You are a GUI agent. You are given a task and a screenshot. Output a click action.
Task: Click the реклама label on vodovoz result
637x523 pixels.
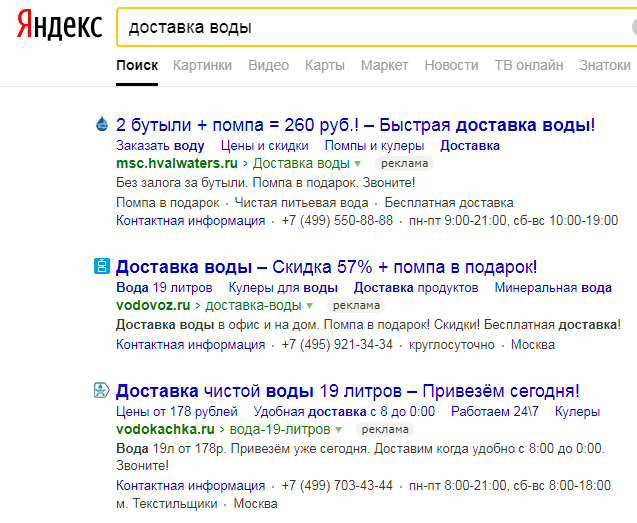(356, 305)
